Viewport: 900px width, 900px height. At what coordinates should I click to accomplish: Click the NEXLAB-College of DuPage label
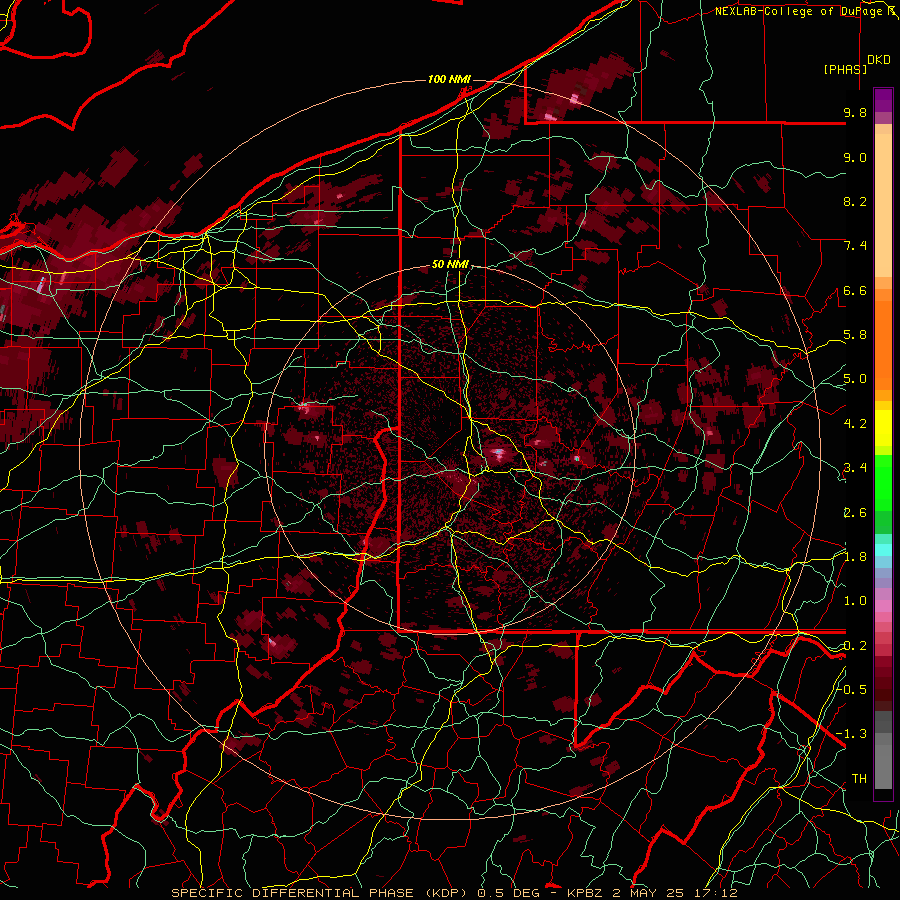(x=801, y=11)
